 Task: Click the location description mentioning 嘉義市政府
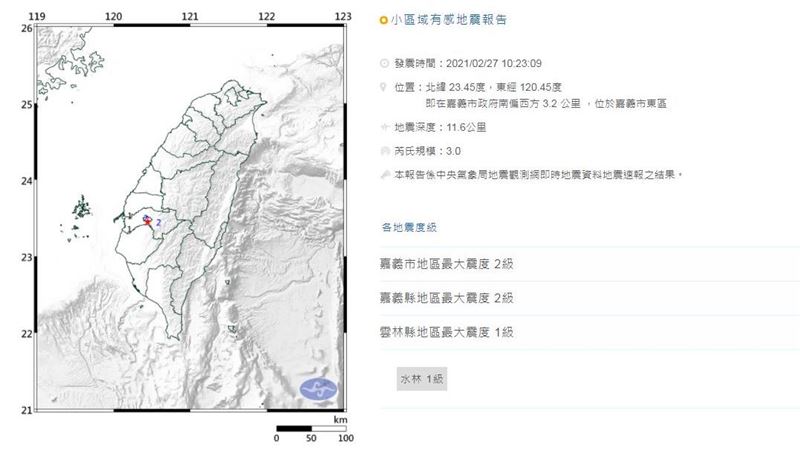click(546, 104)
